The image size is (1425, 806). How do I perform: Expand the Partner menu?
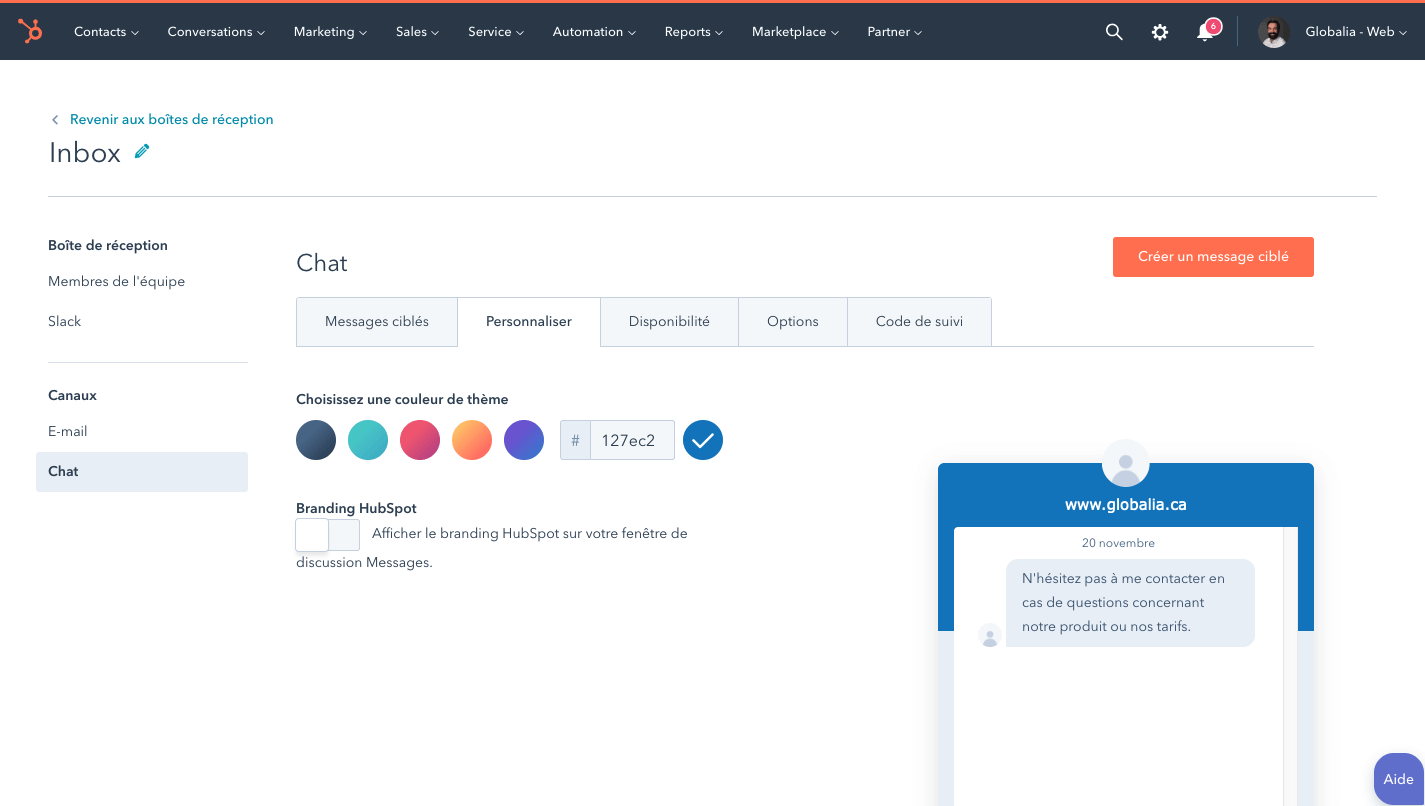click(x=894, y=32)
